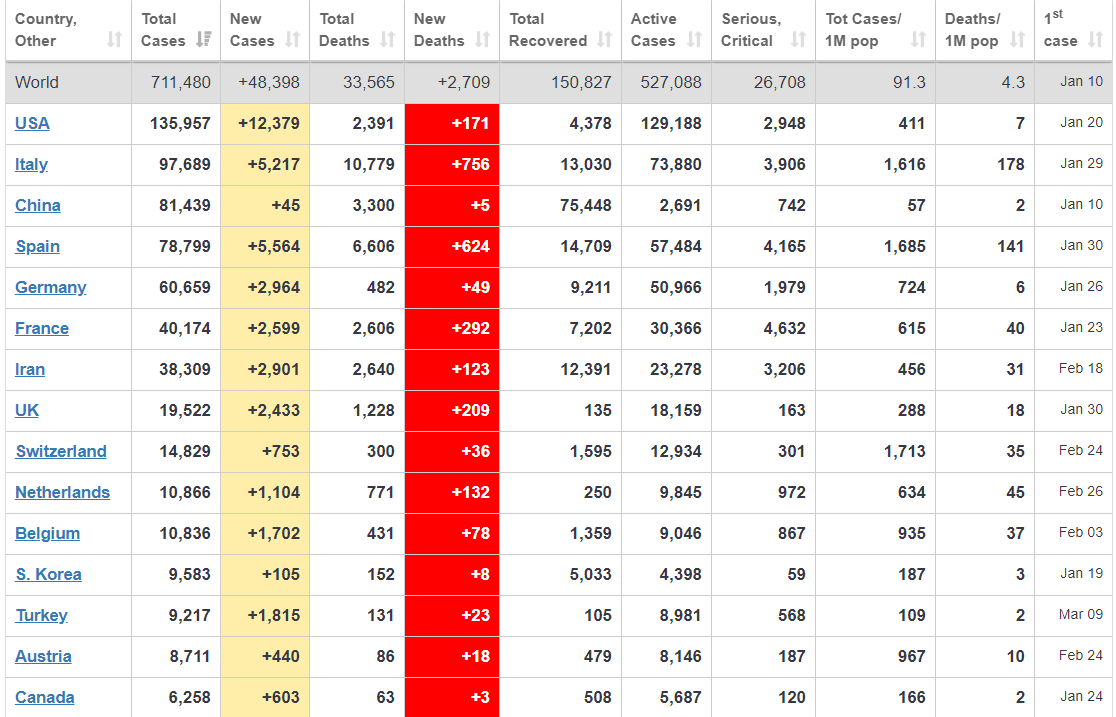Image resolution: width=1116 pixels, height=717 pixels.
Task: Click the Germany country link
Action: coord(50,287)
